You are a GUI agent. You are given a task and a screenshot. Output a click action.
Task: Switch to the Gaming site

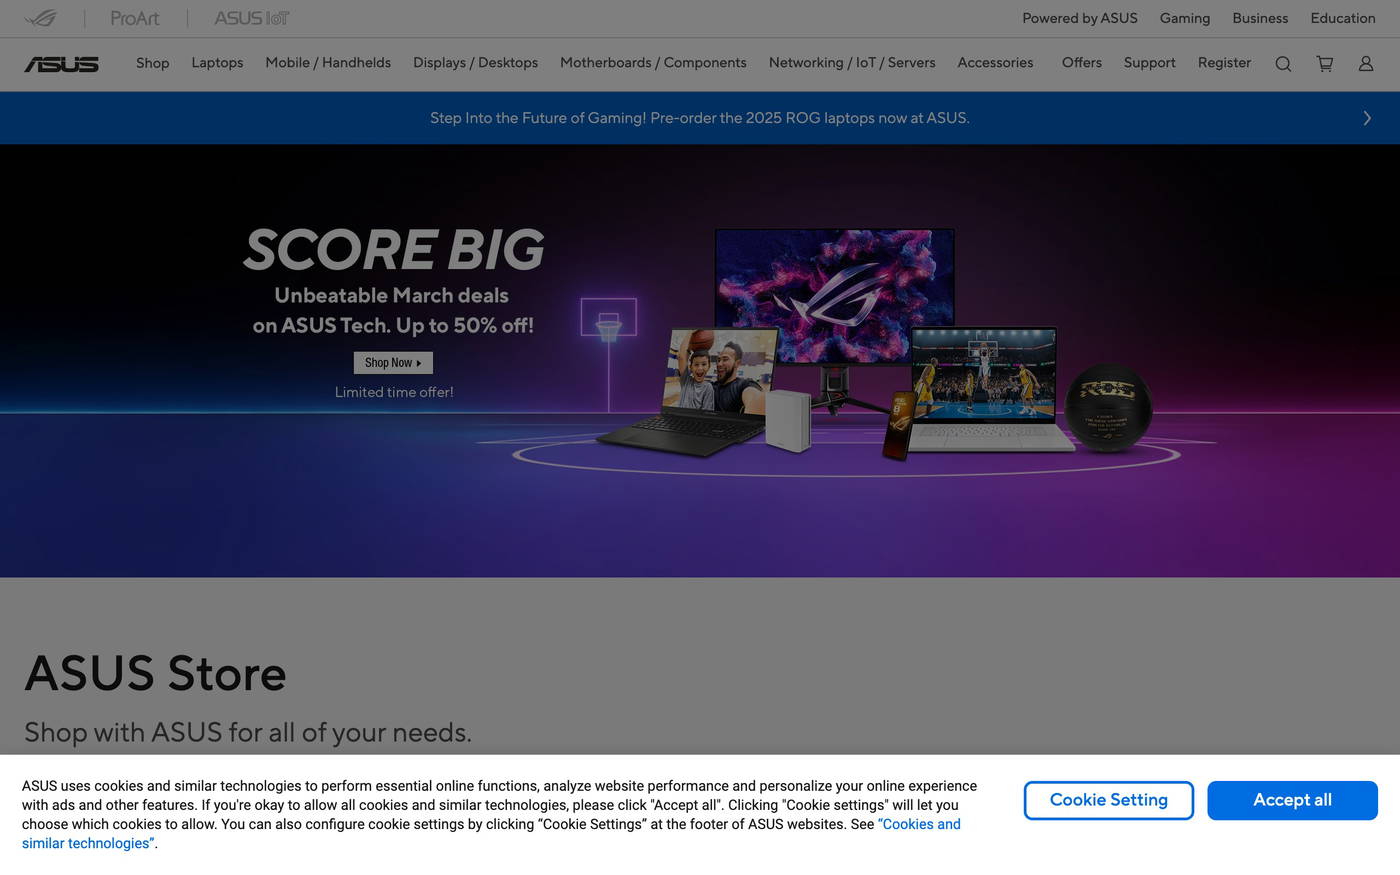(x=1184, y=18)
